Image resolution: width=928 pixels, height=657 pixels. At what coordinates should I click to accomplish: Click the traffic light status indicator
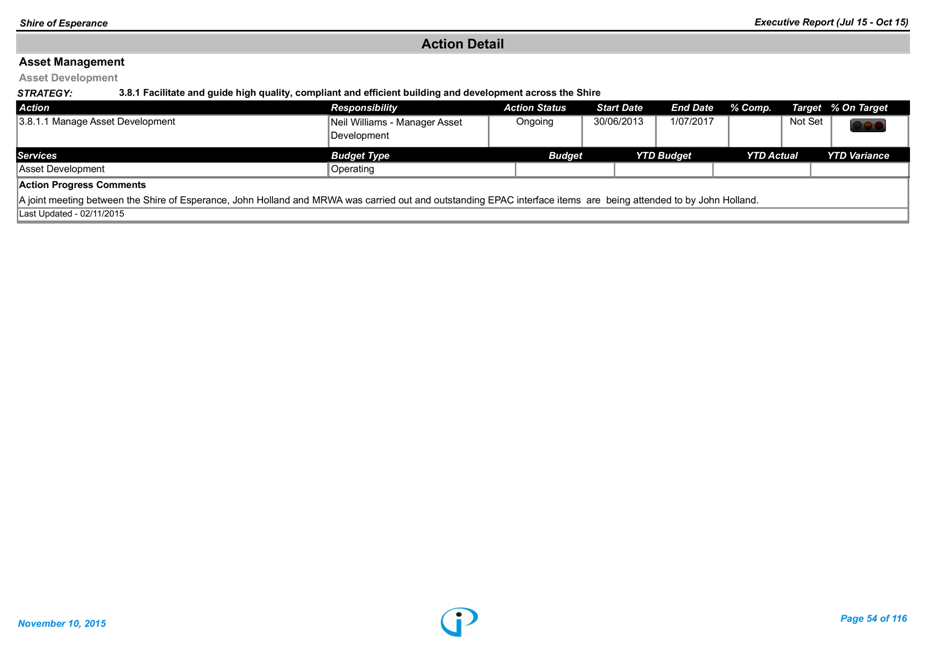(x=867, y=126)
